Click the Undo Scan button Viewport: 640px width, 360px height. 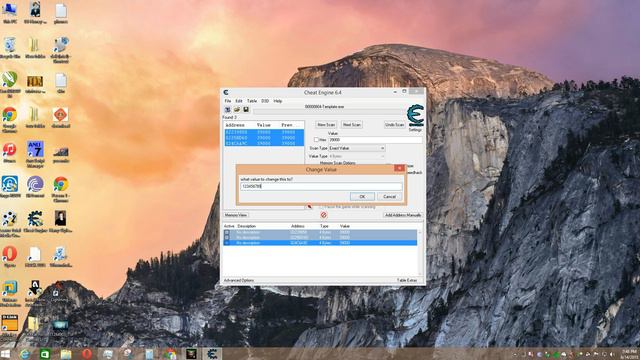tap(395, 125)
